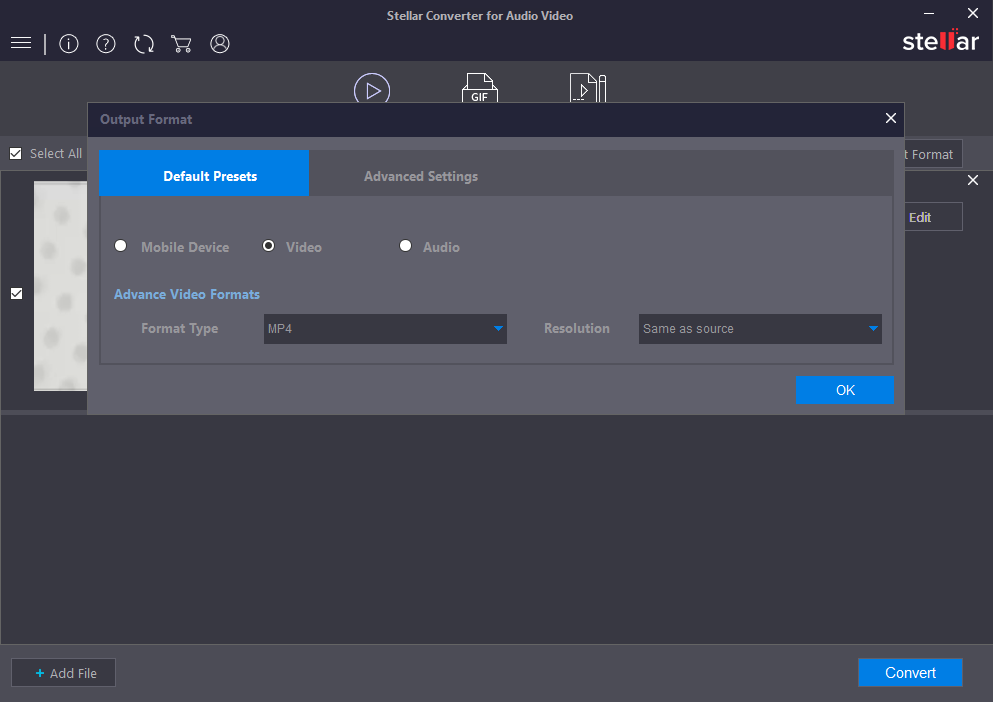Image resolution: width=993 pixels, height=702 pixels.
Task: Click the Add File button
Action: [64, 673]
